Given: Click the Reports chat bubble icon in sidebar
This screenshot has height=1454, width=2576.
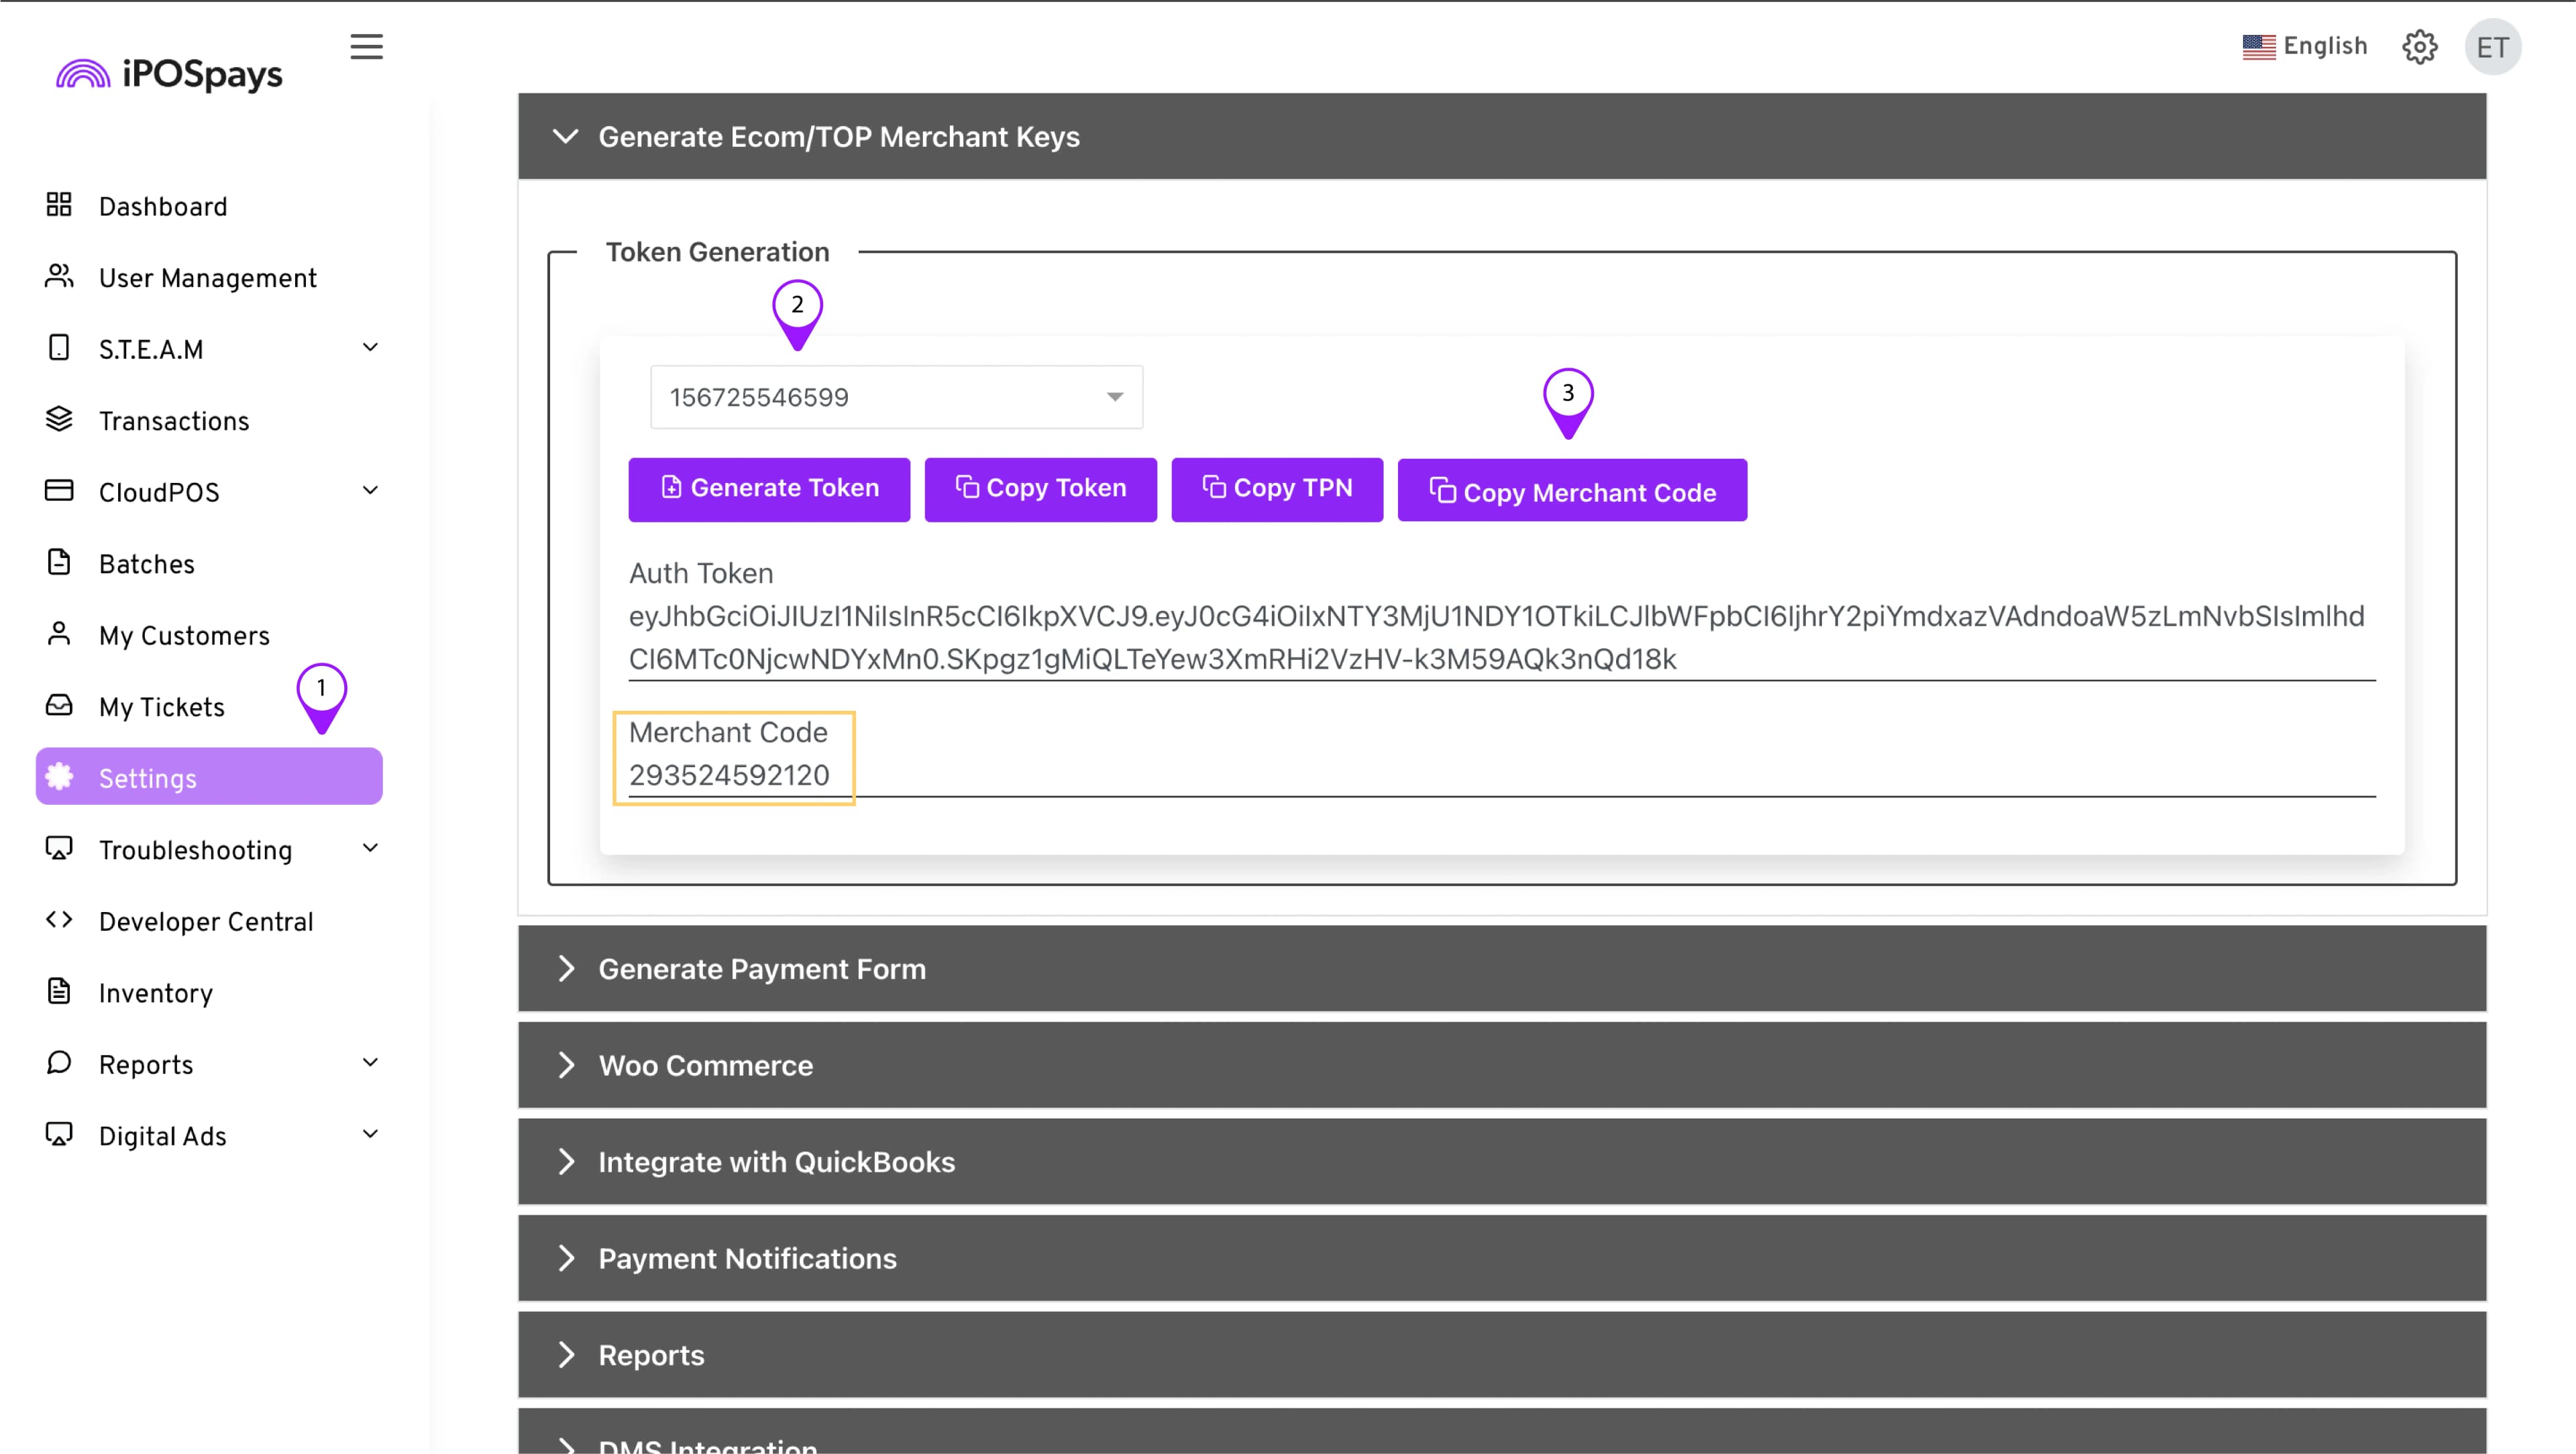Looking at the screenshot, I should 59,1063.
